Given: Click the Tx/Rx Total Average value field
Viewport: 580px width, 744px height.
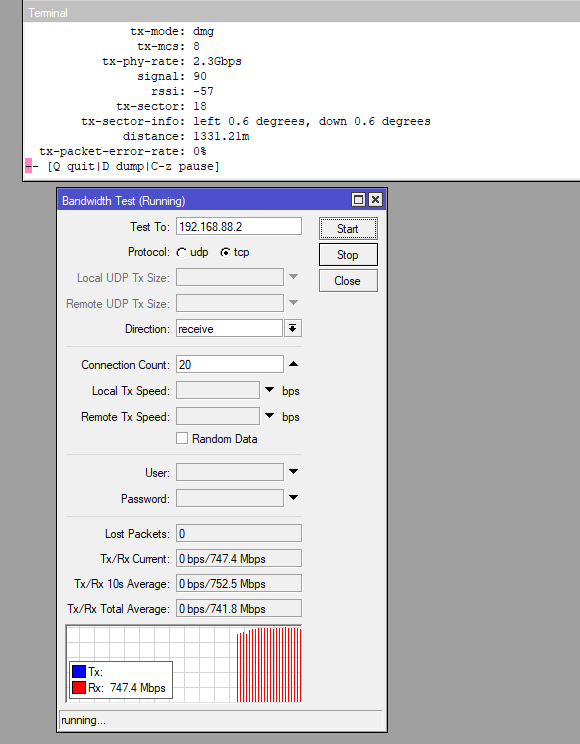Looking at the screenshot, I should tap(239, 609).
